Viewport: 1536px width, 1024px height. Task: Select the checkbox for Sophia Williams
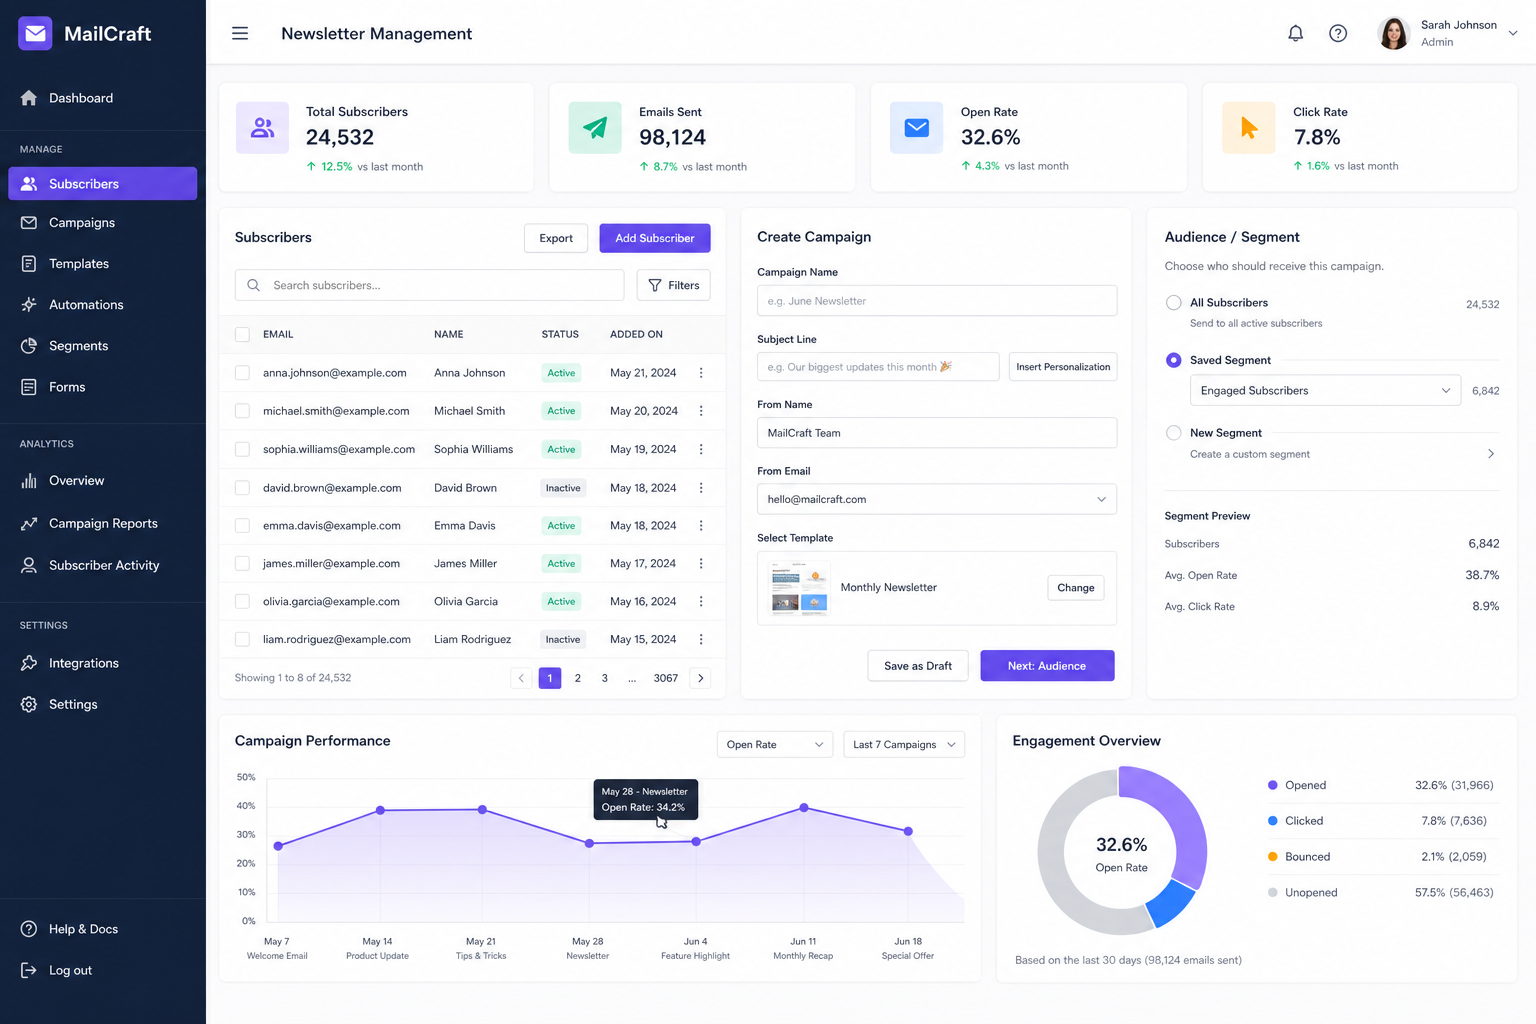pyautogui.click(x=242, y=449)
